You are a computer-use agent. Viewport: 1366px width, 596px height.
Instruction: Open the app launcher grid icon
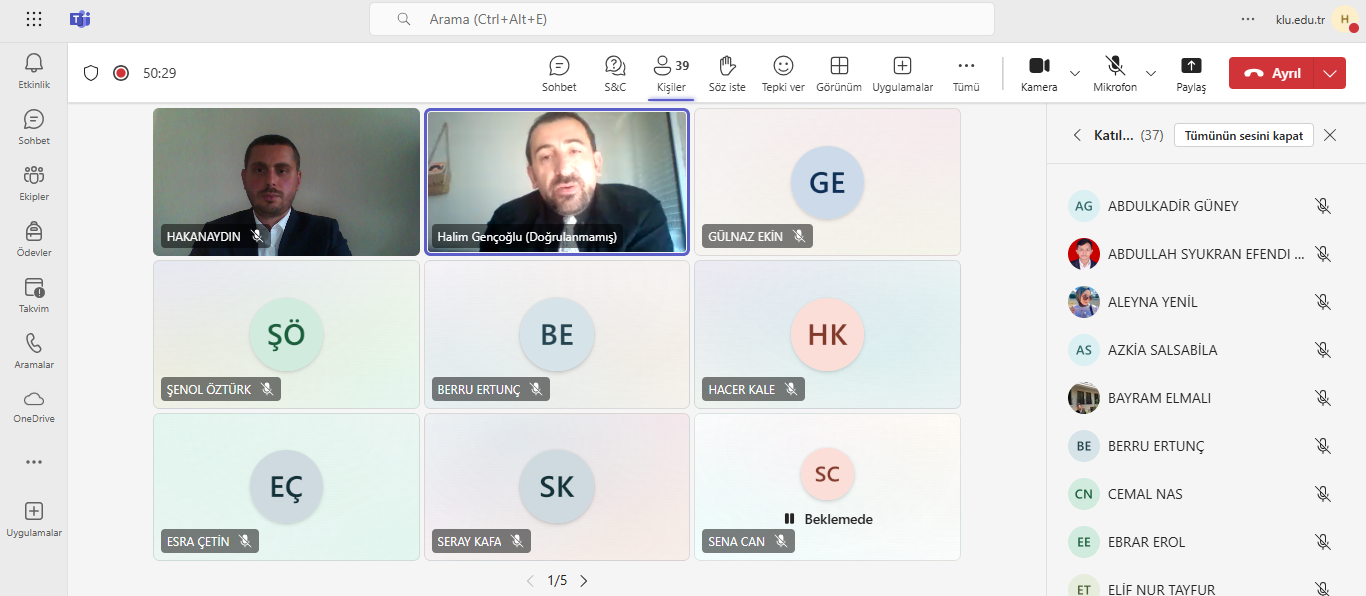[34, 19]
